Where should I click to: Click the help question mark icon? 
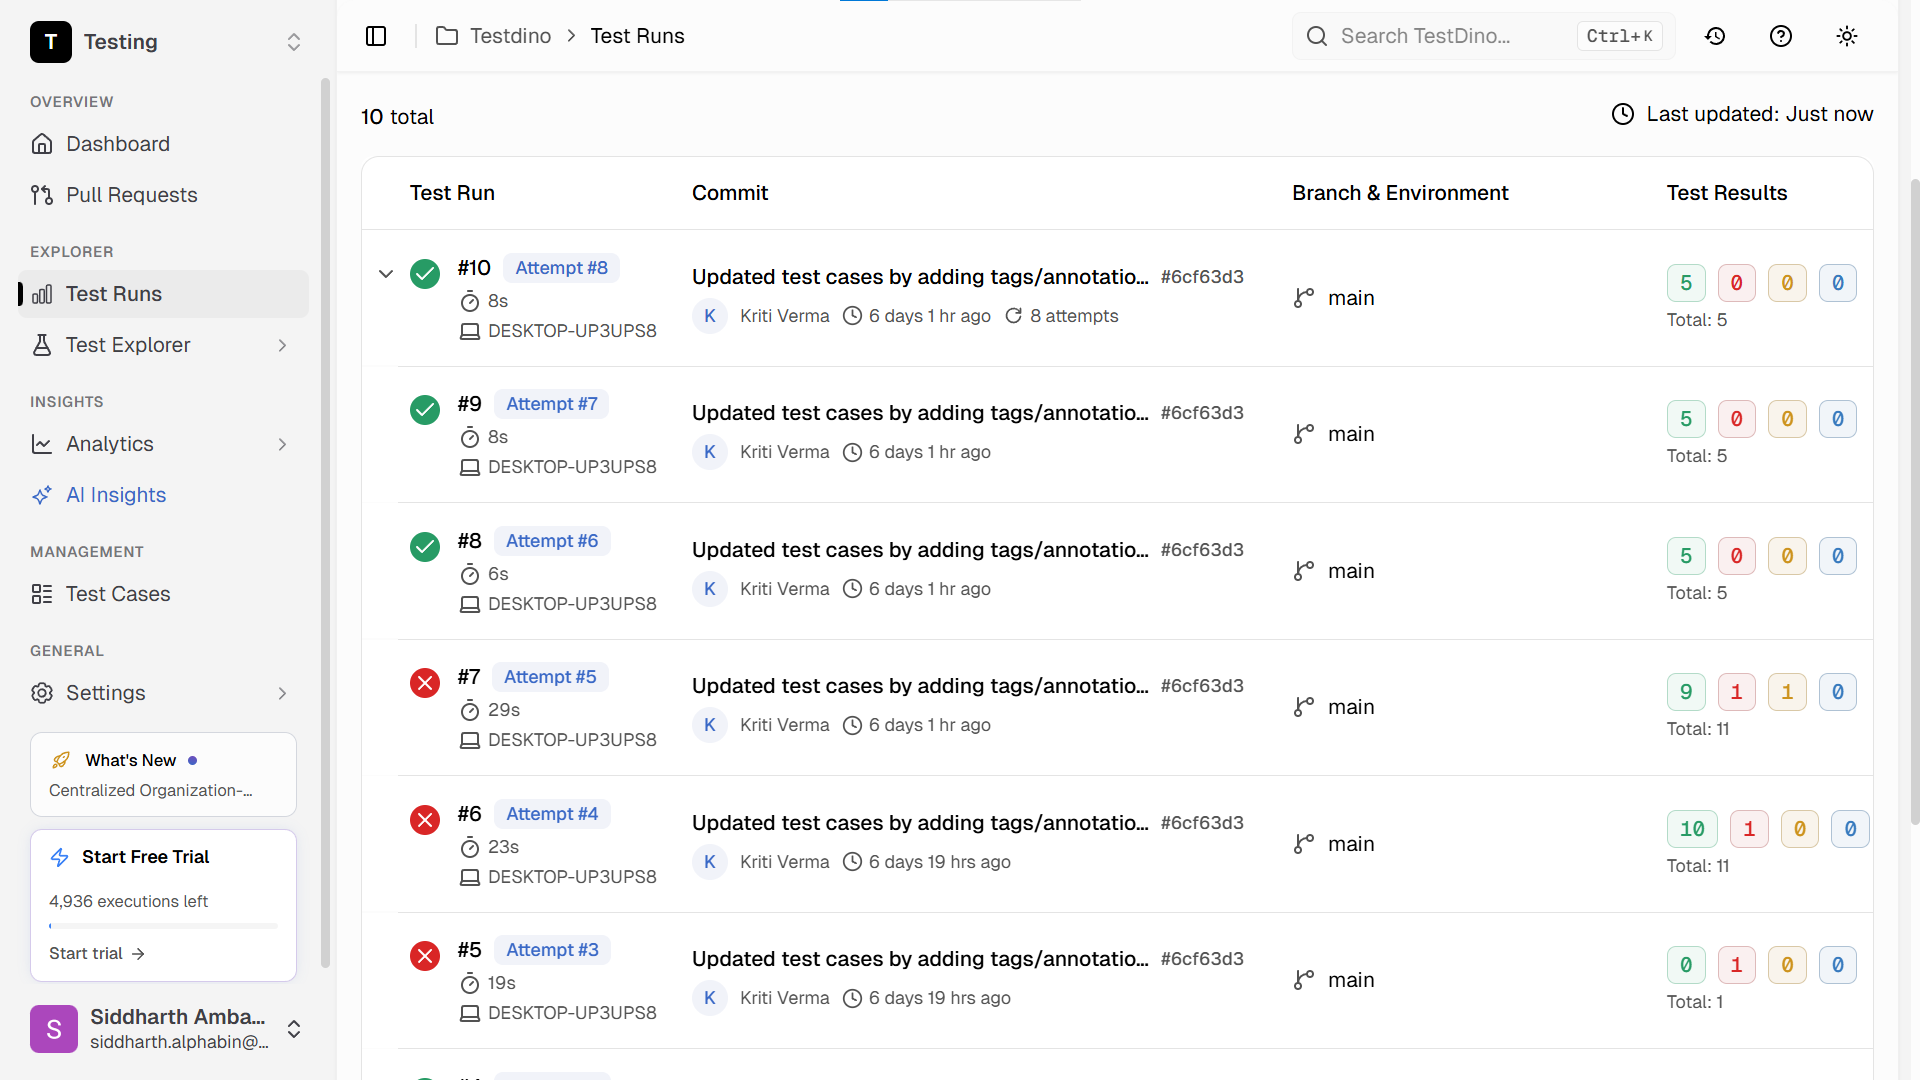pos(1780,36)
